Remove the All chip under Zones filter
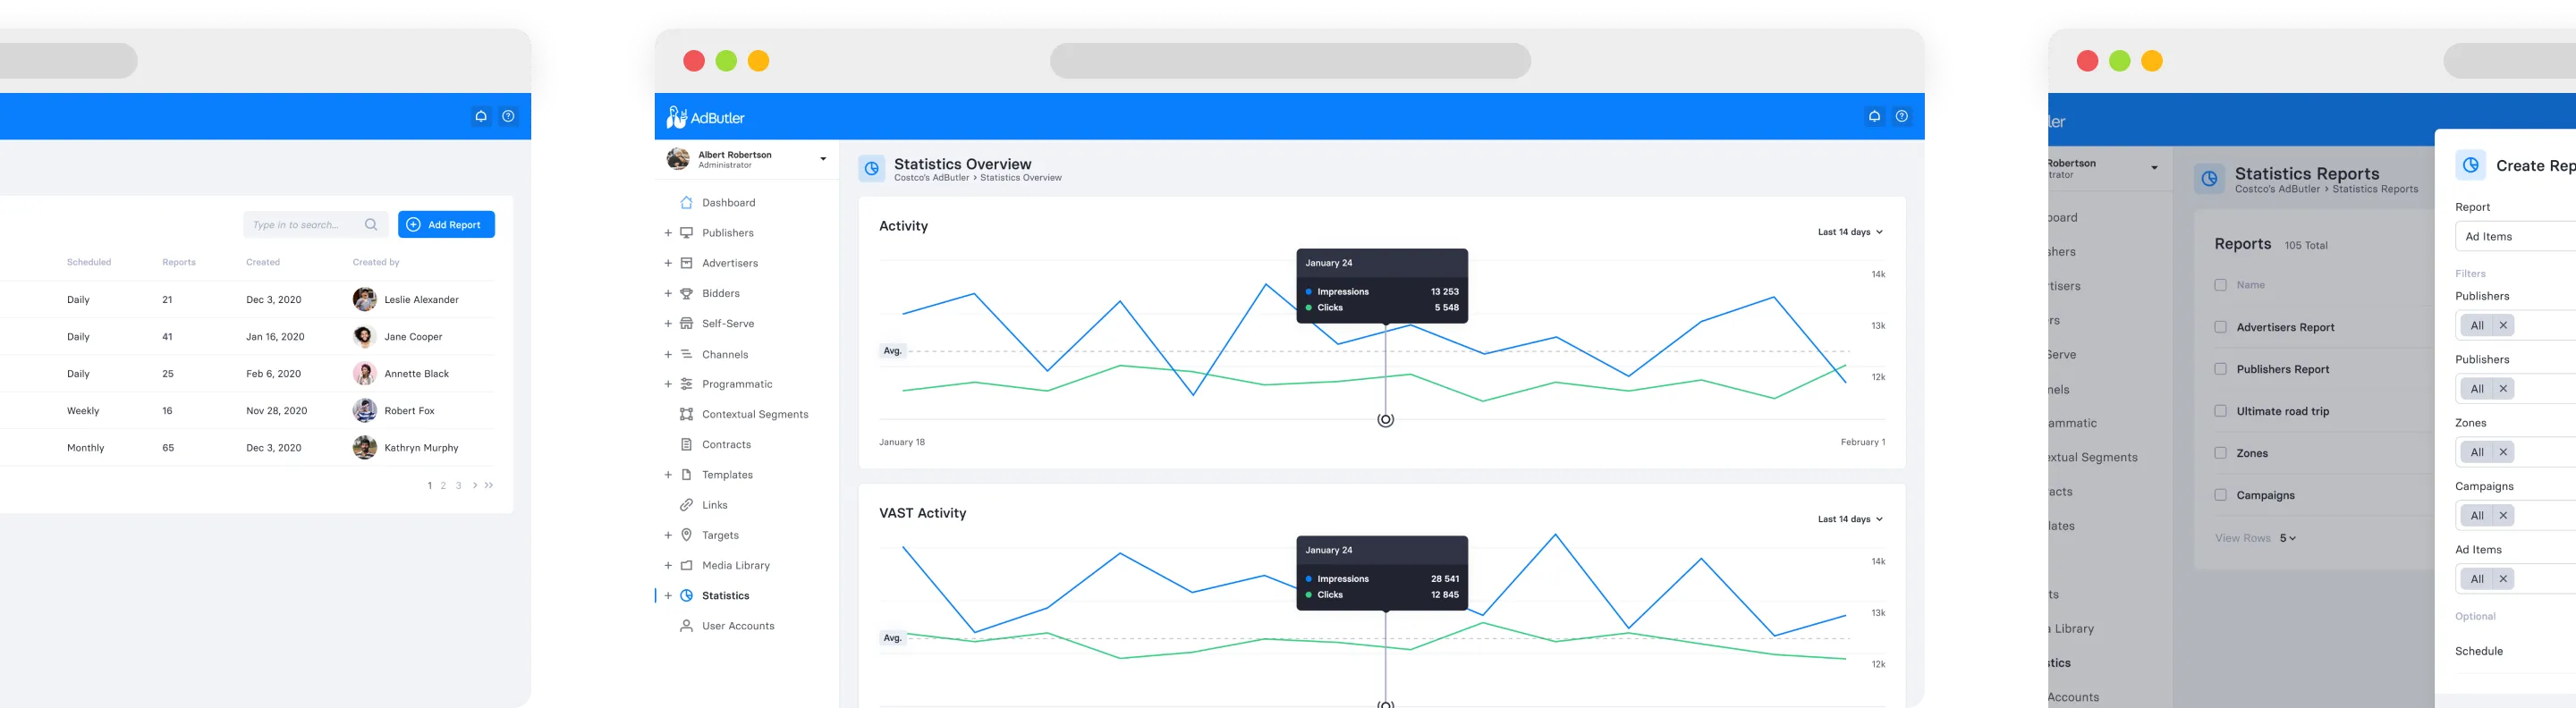The width and height of the screenshot is (2576, 708). click(2503, 452)
